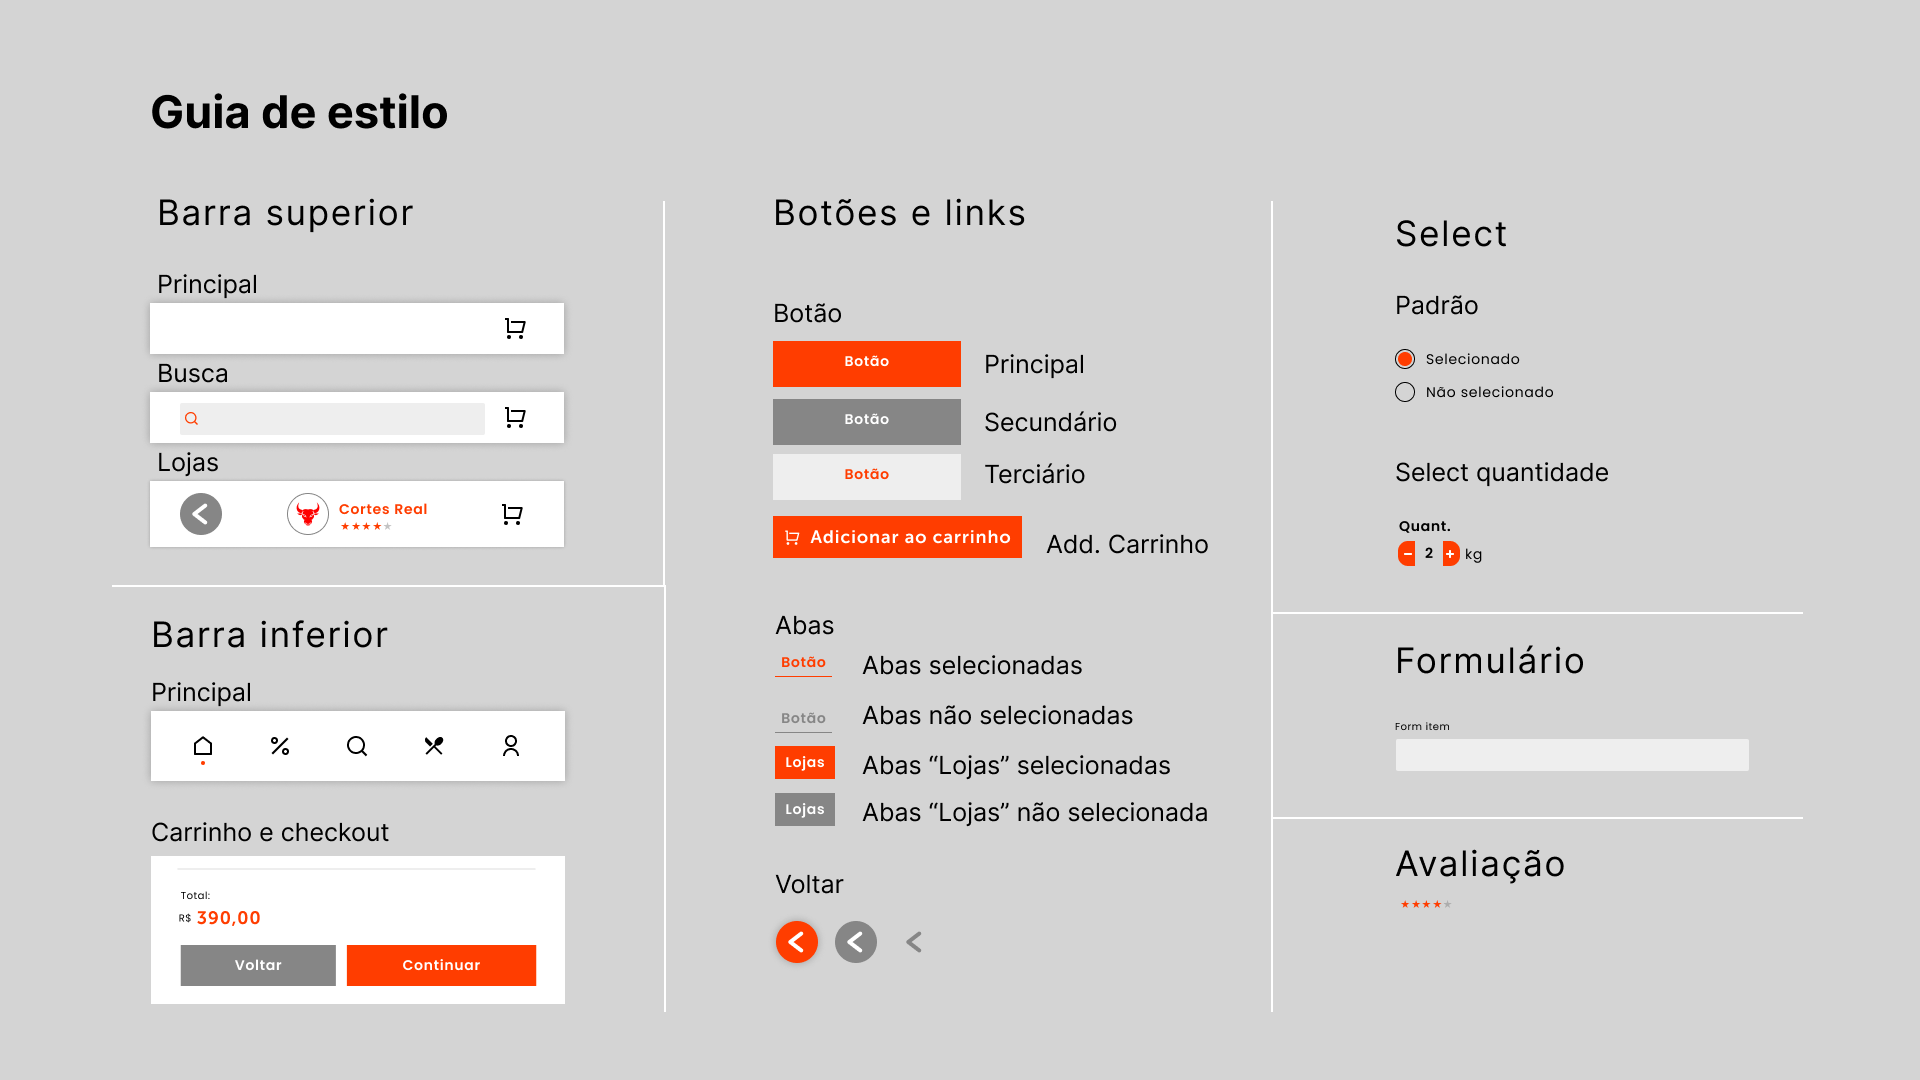
Task: Click the star rating under Avaliação
Action: [1426, 904]
